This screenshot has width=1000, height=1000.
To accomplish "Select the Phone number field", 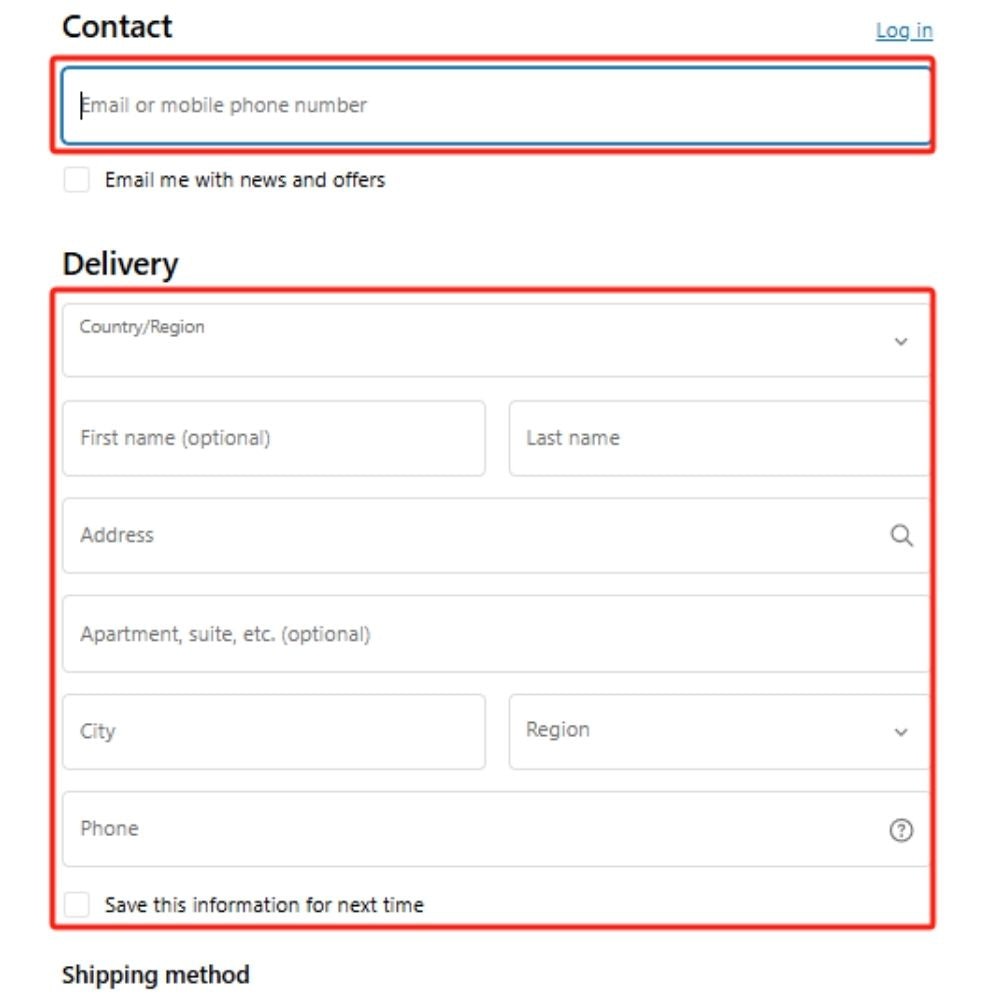I will (470, 829).
